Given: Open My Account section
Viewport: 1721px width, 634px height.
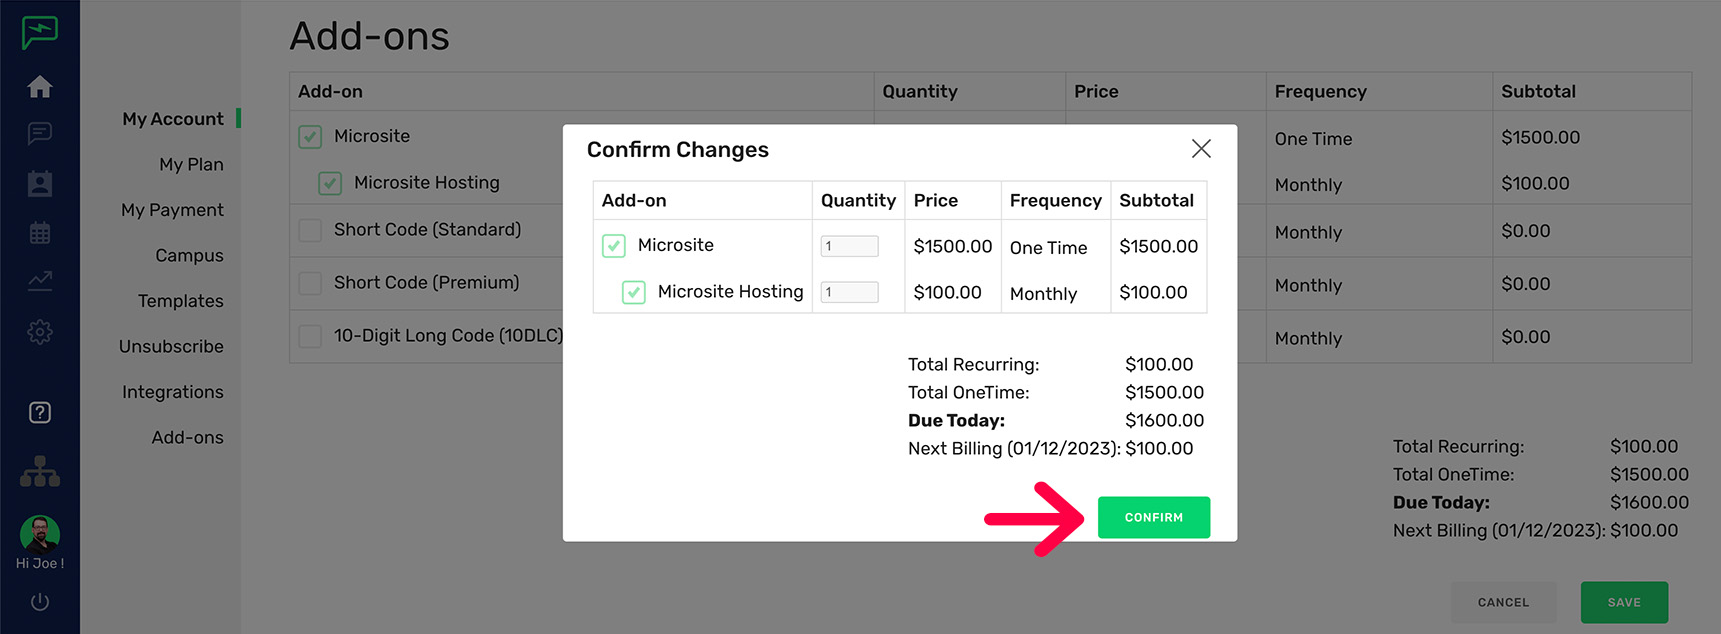Looking at the screenshot, I should (173, 119).
